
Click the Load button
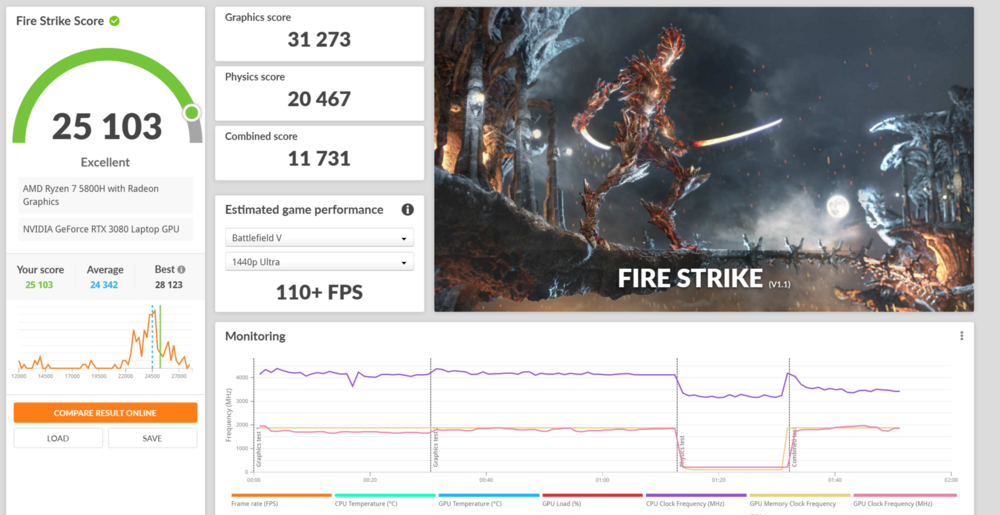[x=58, y=438]
